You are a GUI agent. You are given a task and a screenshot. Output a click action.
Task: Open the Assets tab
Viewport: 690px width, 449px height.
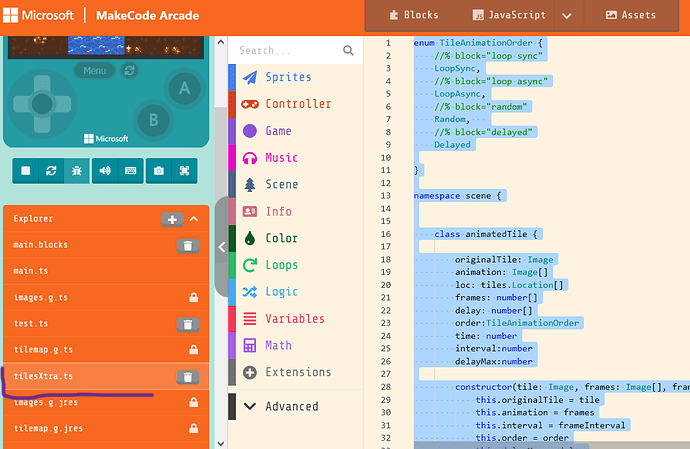(x=631, y=15)
